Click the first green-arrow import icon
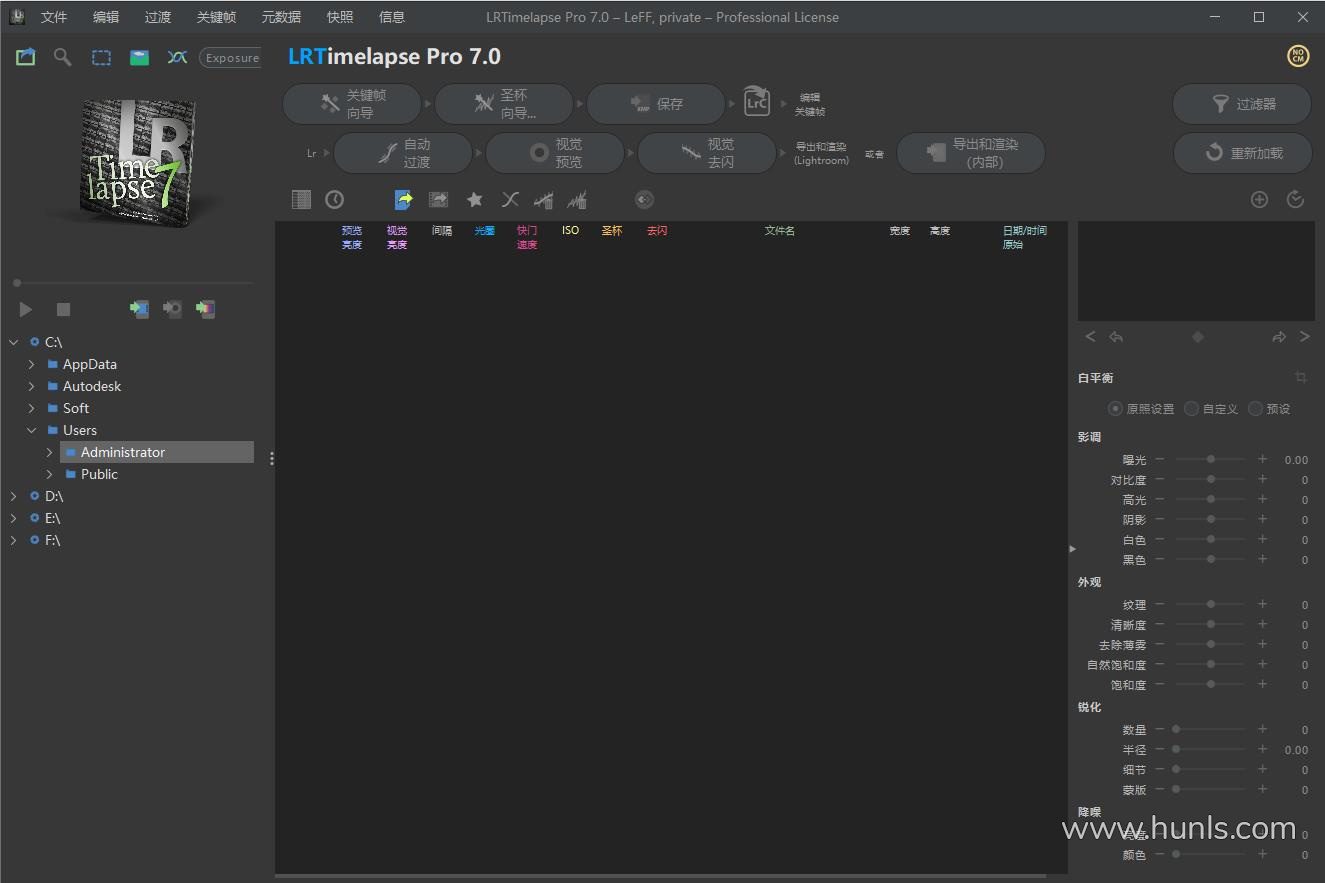 139,309
